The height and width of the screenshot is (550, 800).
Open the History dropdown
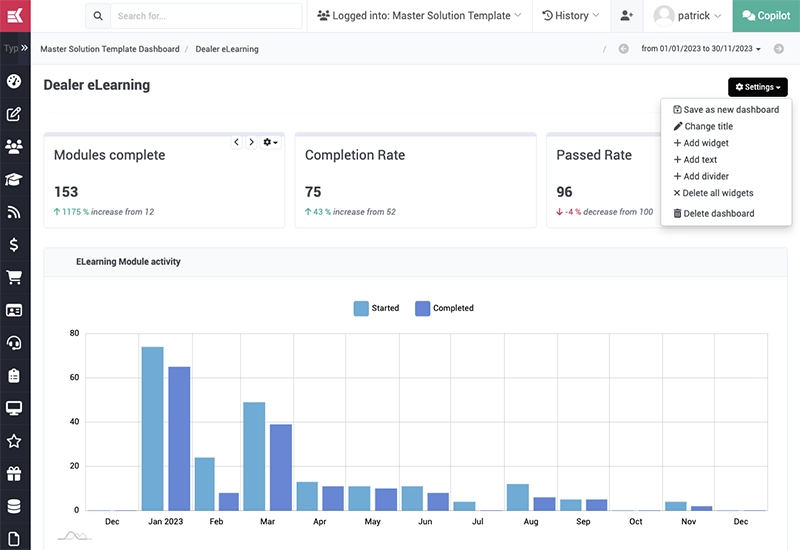click(570, 16)
